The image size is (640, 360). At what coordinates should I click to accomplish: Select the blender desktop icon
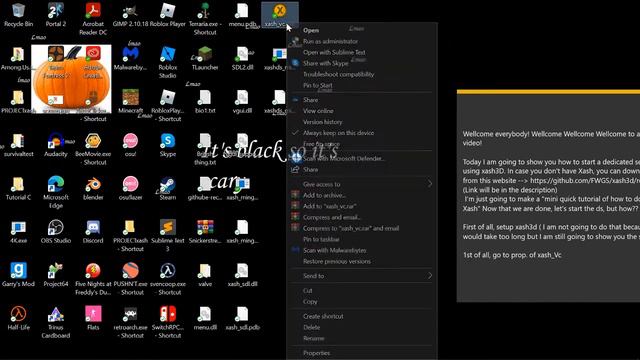(x=93, y=188)
